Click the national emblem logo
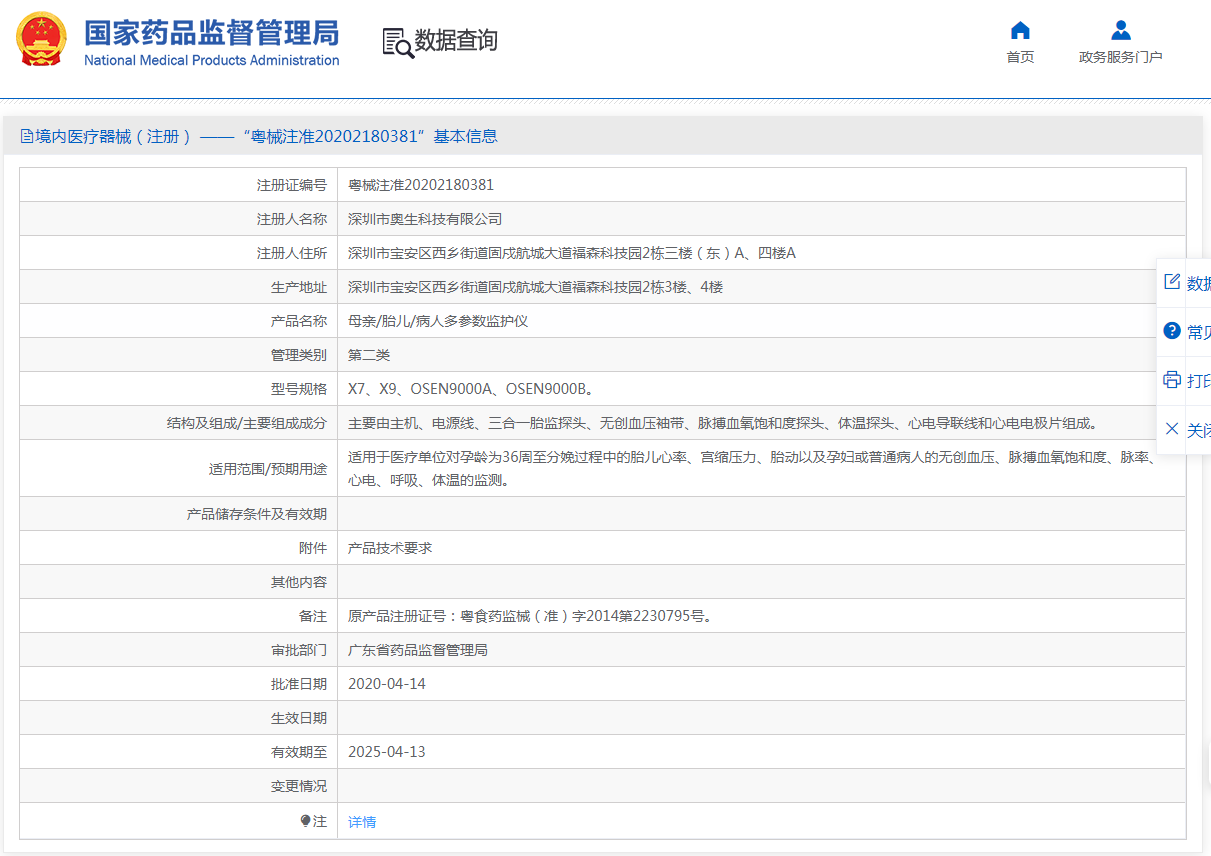Image resolution: width=1211 pixels, height=856 pixels. pyautogui.click(x=42, y=40)
